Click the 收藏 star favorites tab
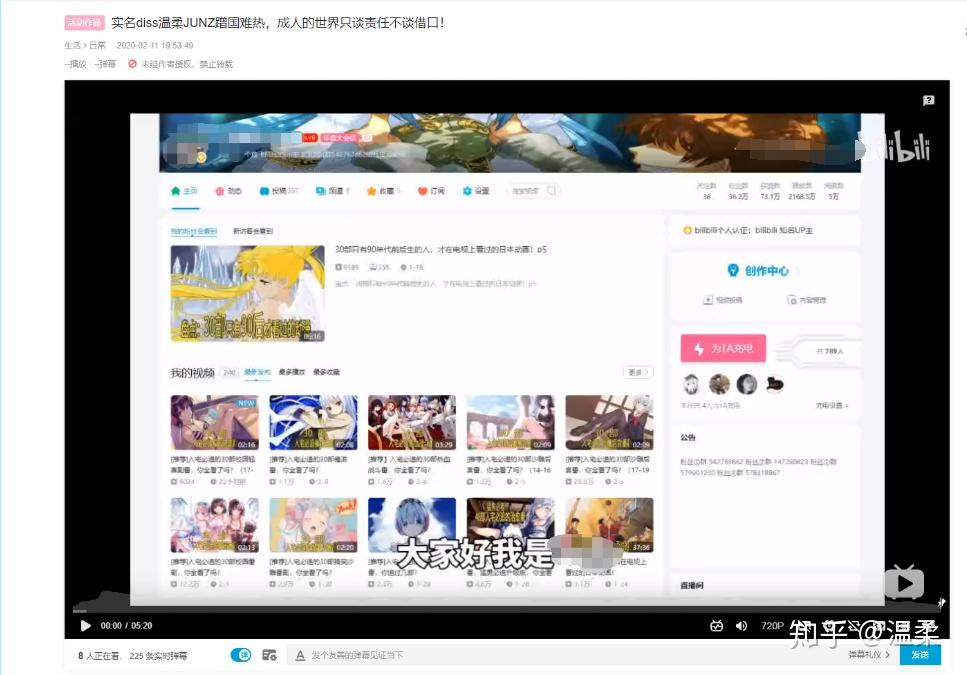Viewport: 967px width, 675px height. pos(383,191)
